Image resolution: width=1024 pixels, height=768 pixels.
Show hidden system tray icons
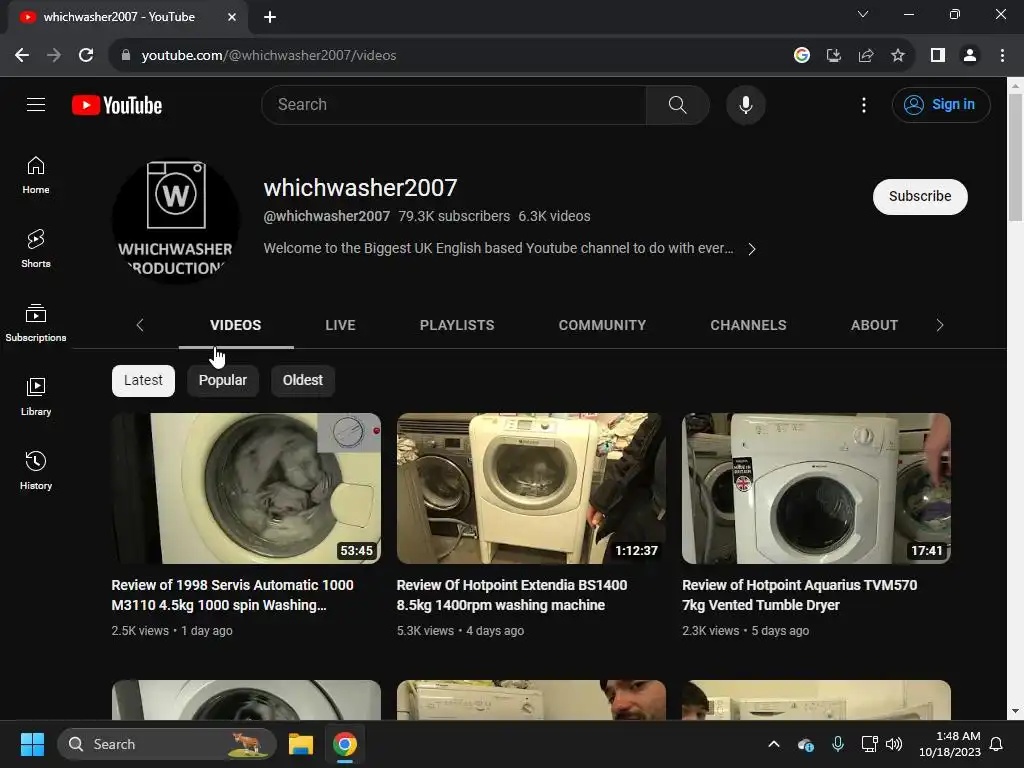tap(774, 744)
